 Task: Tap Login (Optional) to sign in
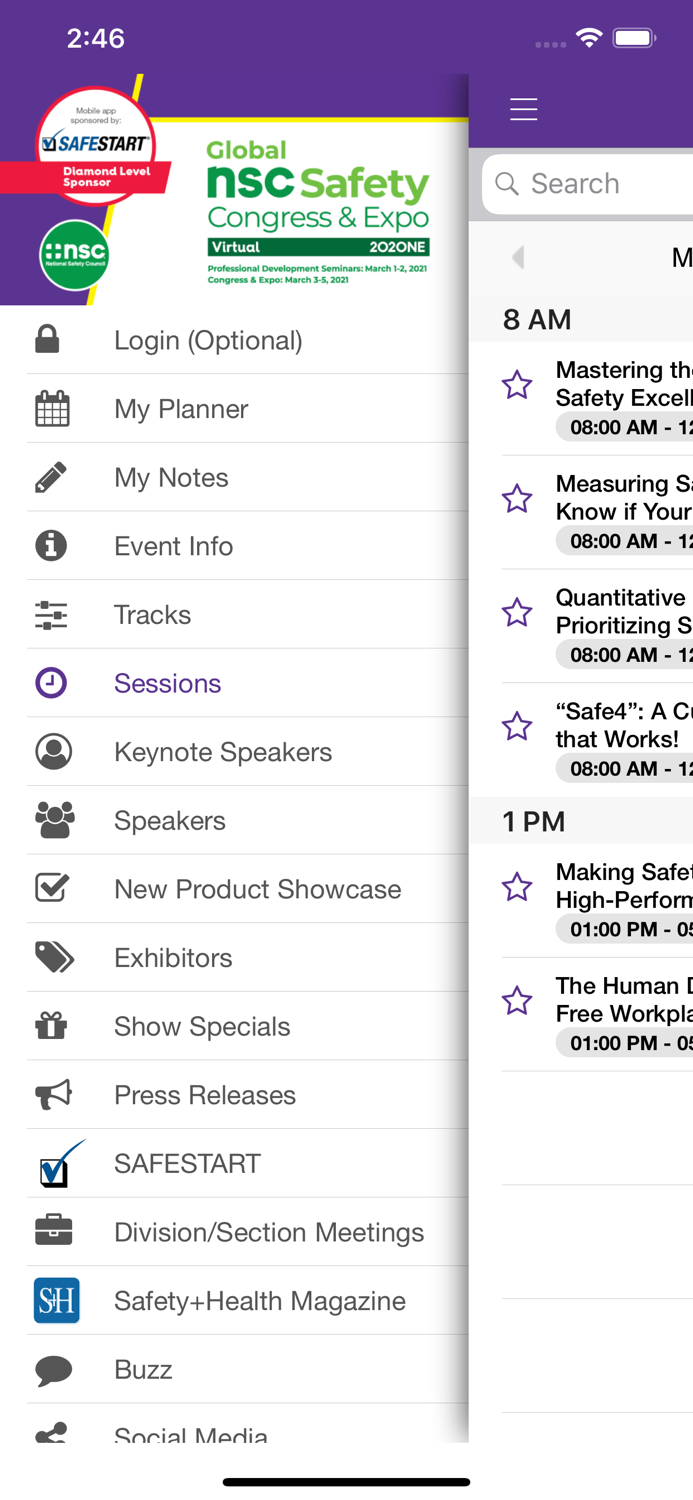tap(208, 340)
